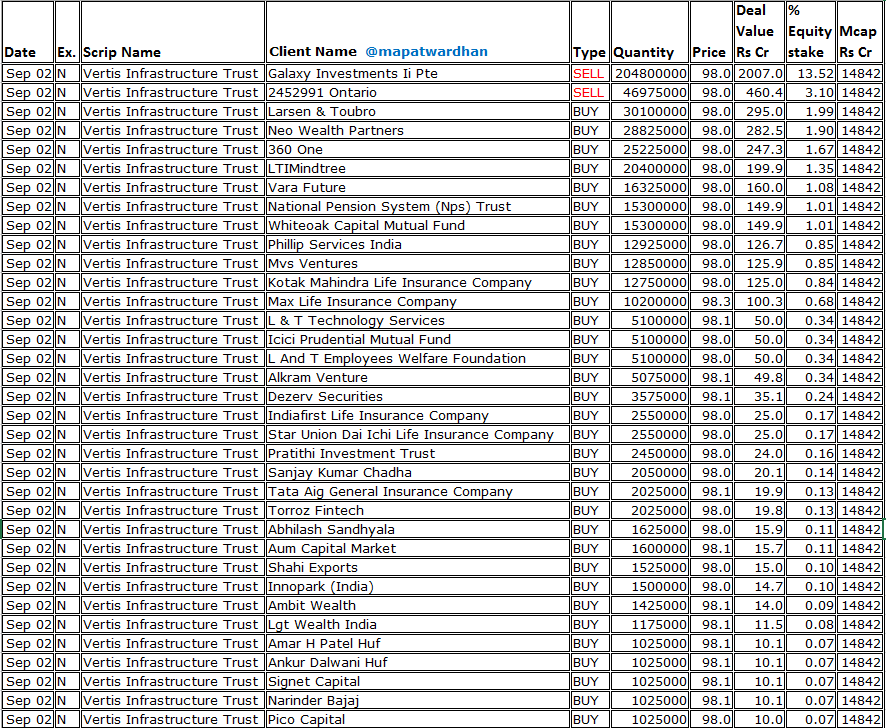886x728 pixels.
Task: Click the 'LTIMindtree' client cell
Action: point(418,168)
